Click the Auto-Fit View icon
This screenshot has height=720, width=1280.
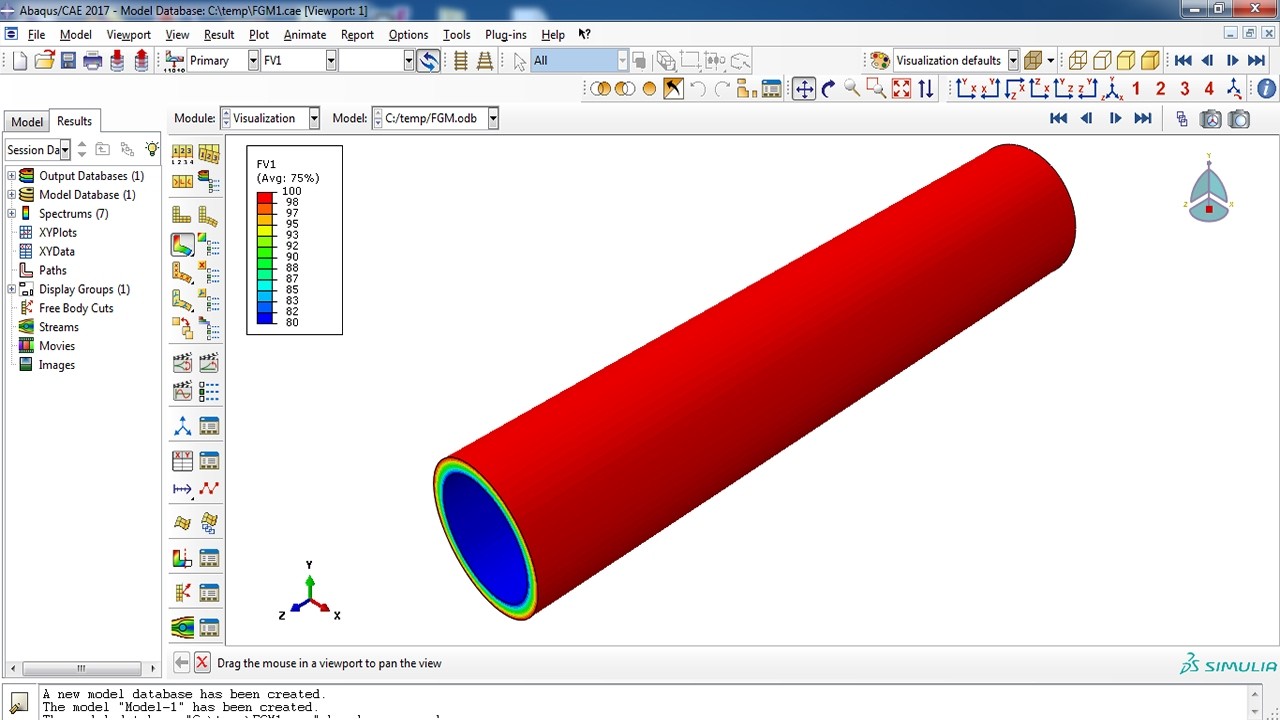901,89
